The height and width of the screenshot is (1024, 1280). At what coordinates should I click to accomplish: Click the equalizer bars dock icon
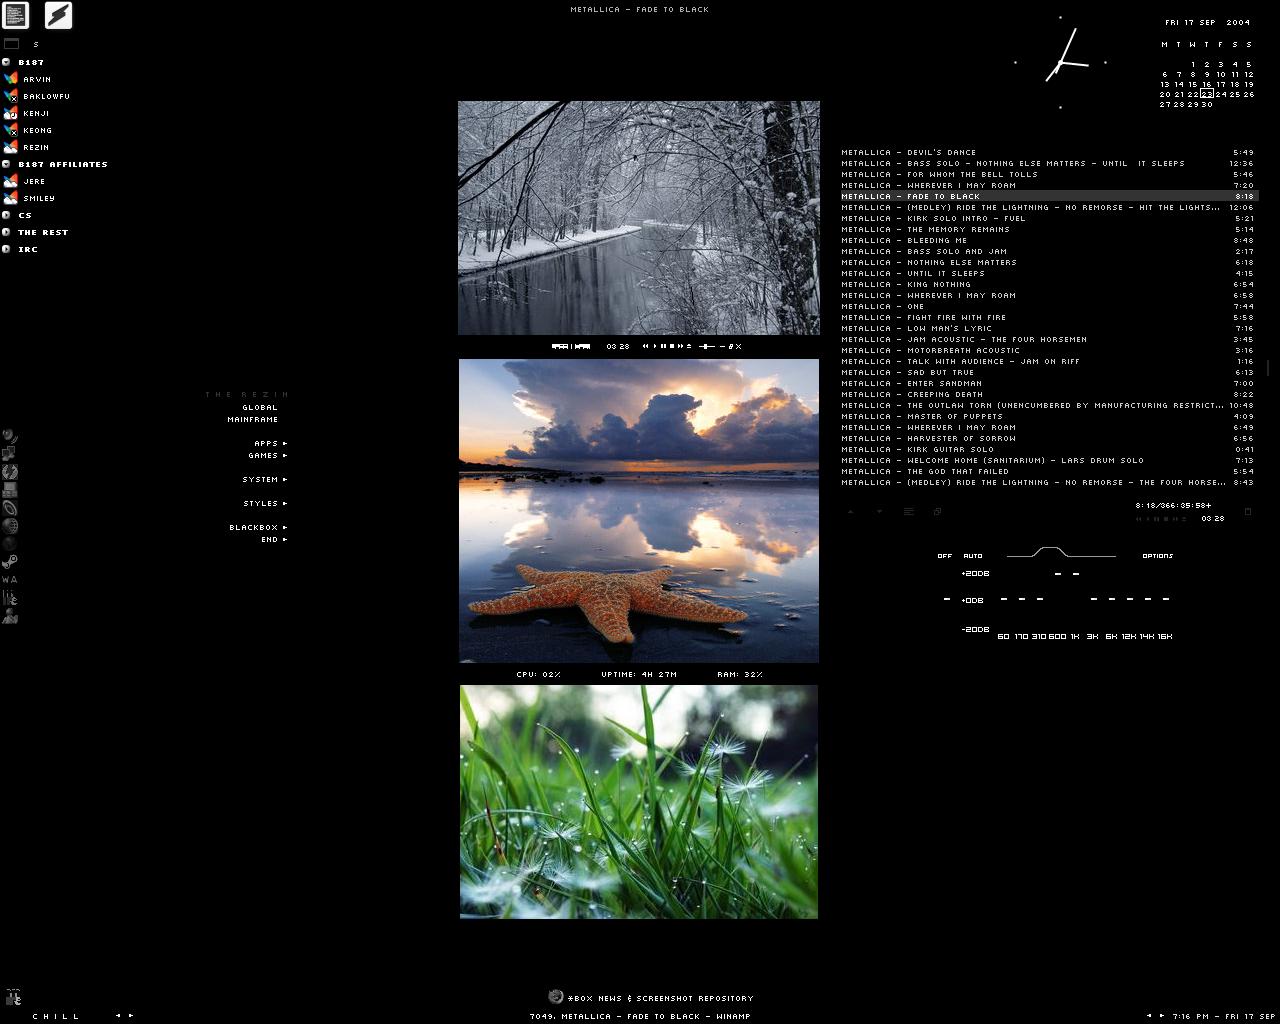[10, 597]
